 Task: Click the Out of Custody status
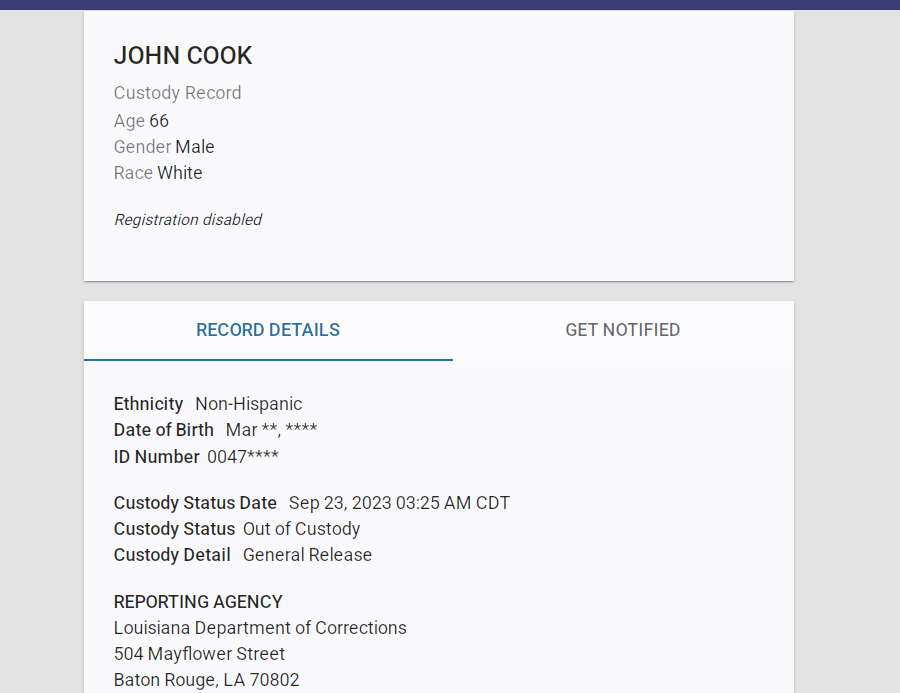point(301,529)
